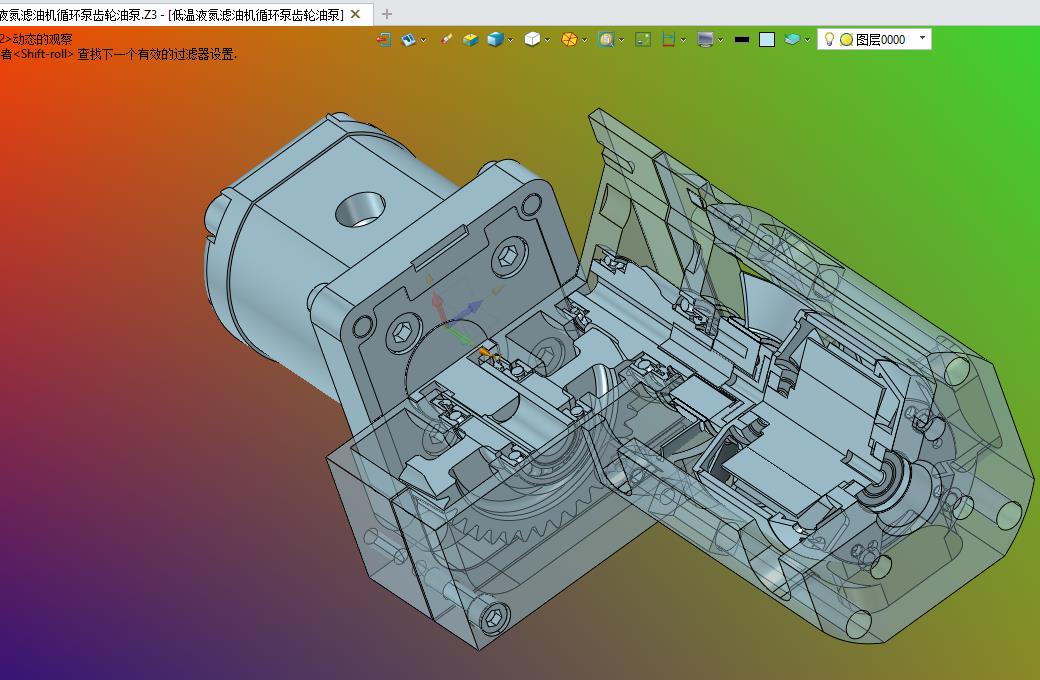Click the blue book toolbar icon
The height and width of the screenshot is (680, 1040).
click(x=408, y=40)
